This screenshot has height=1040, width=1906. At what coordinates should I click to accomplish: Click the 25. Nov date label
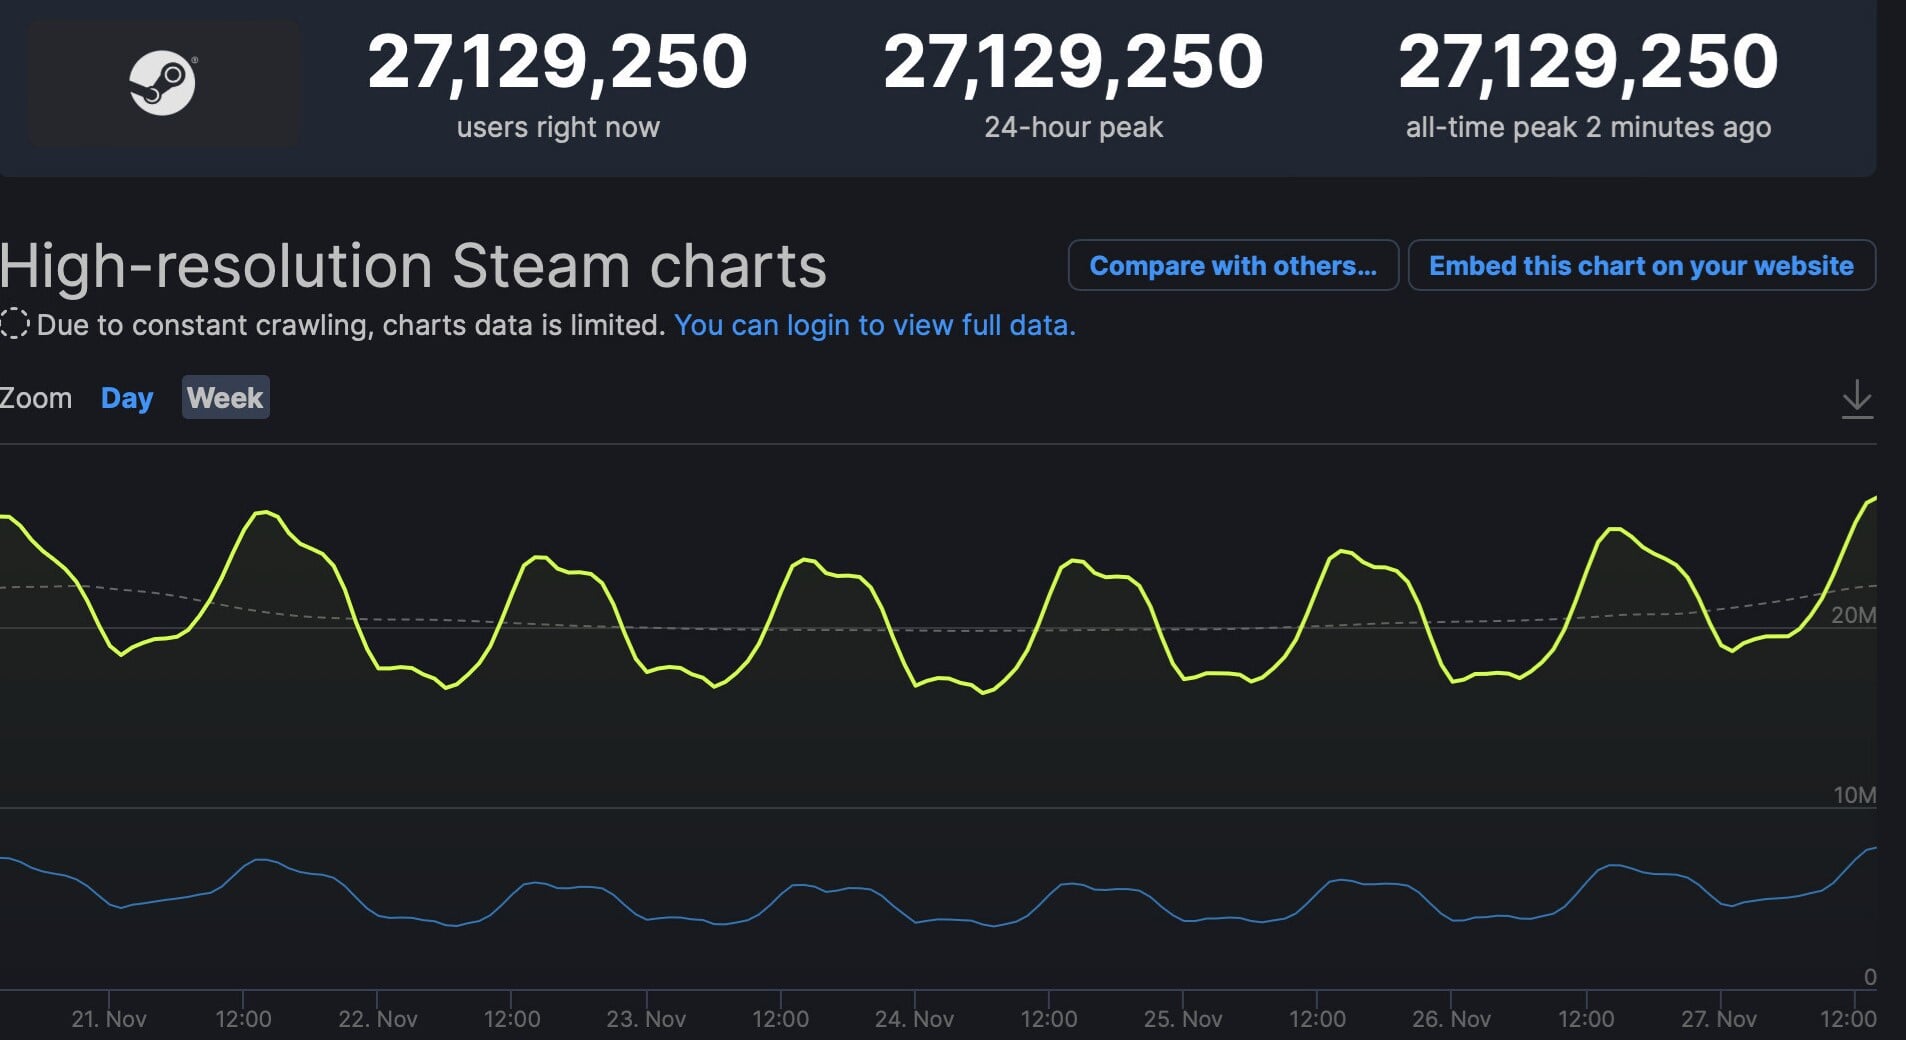1183,1019
